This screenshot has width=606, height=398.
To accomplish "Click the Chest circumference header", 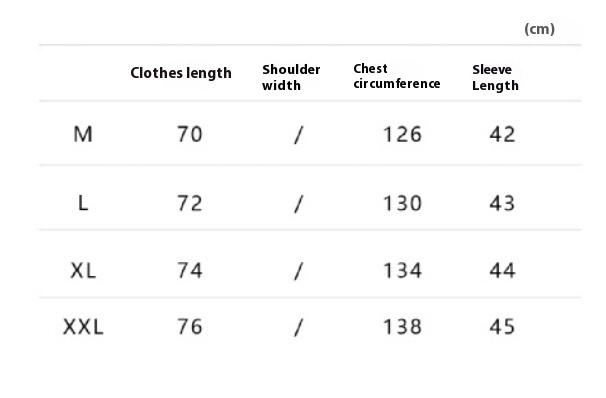I will click(x=397, y=76).
